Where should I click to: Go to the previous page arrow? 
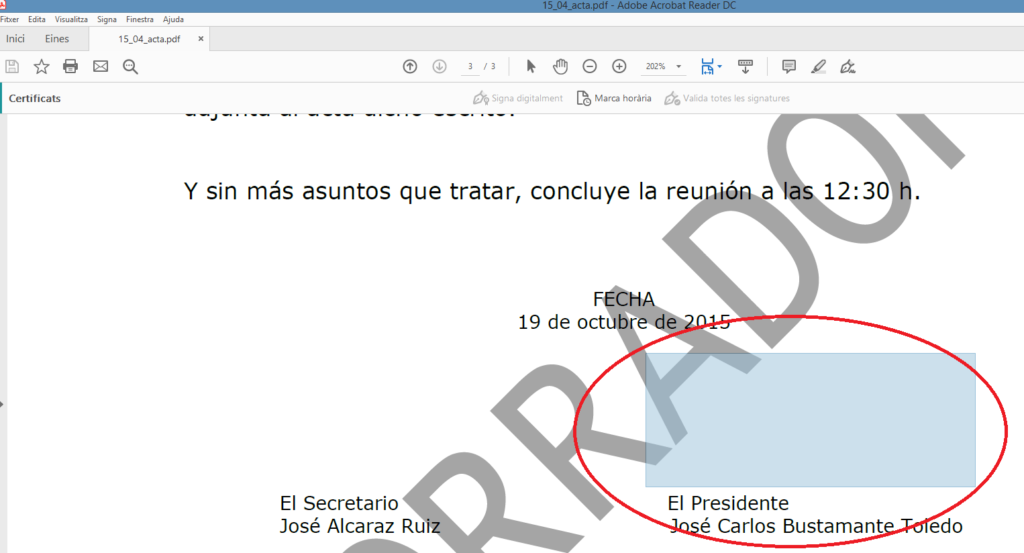[410, 67]
